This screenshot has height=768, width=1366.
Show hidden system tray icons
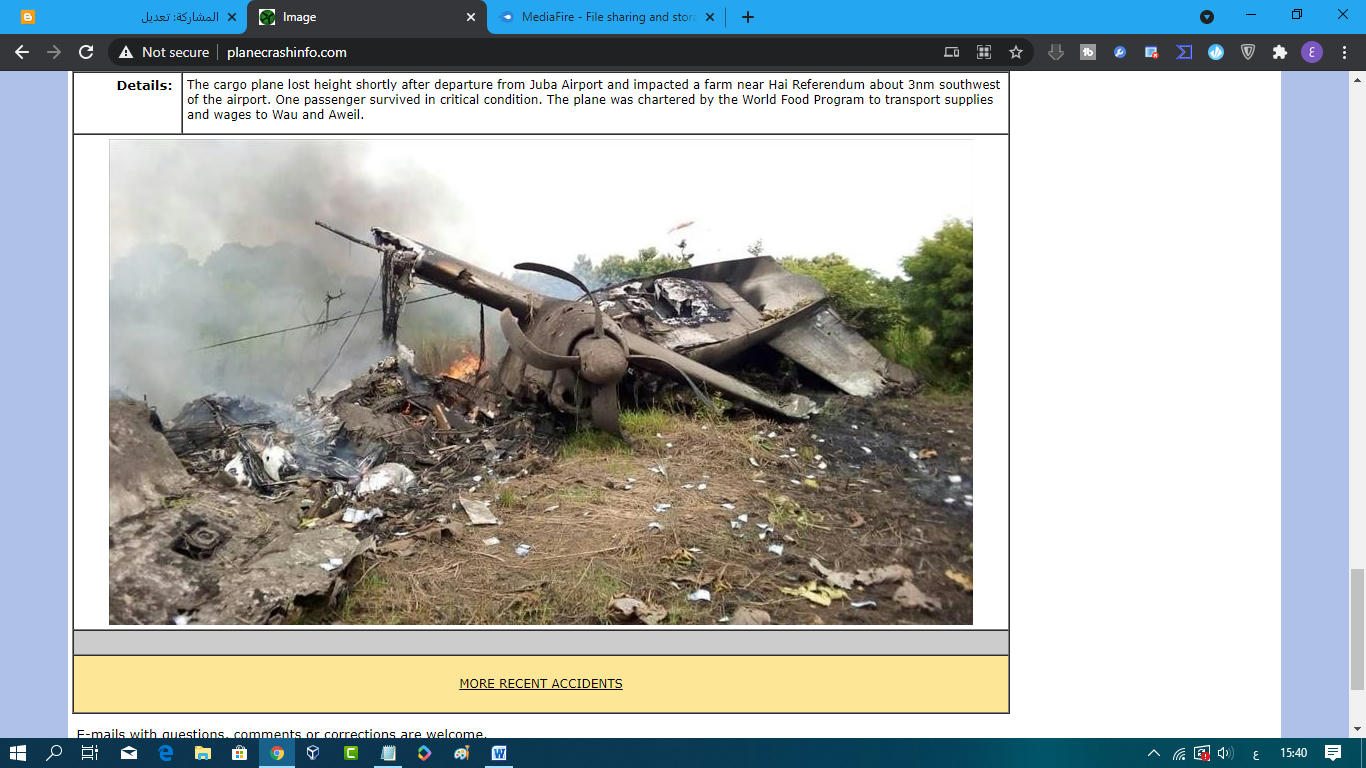click(x=1153, y=753)
